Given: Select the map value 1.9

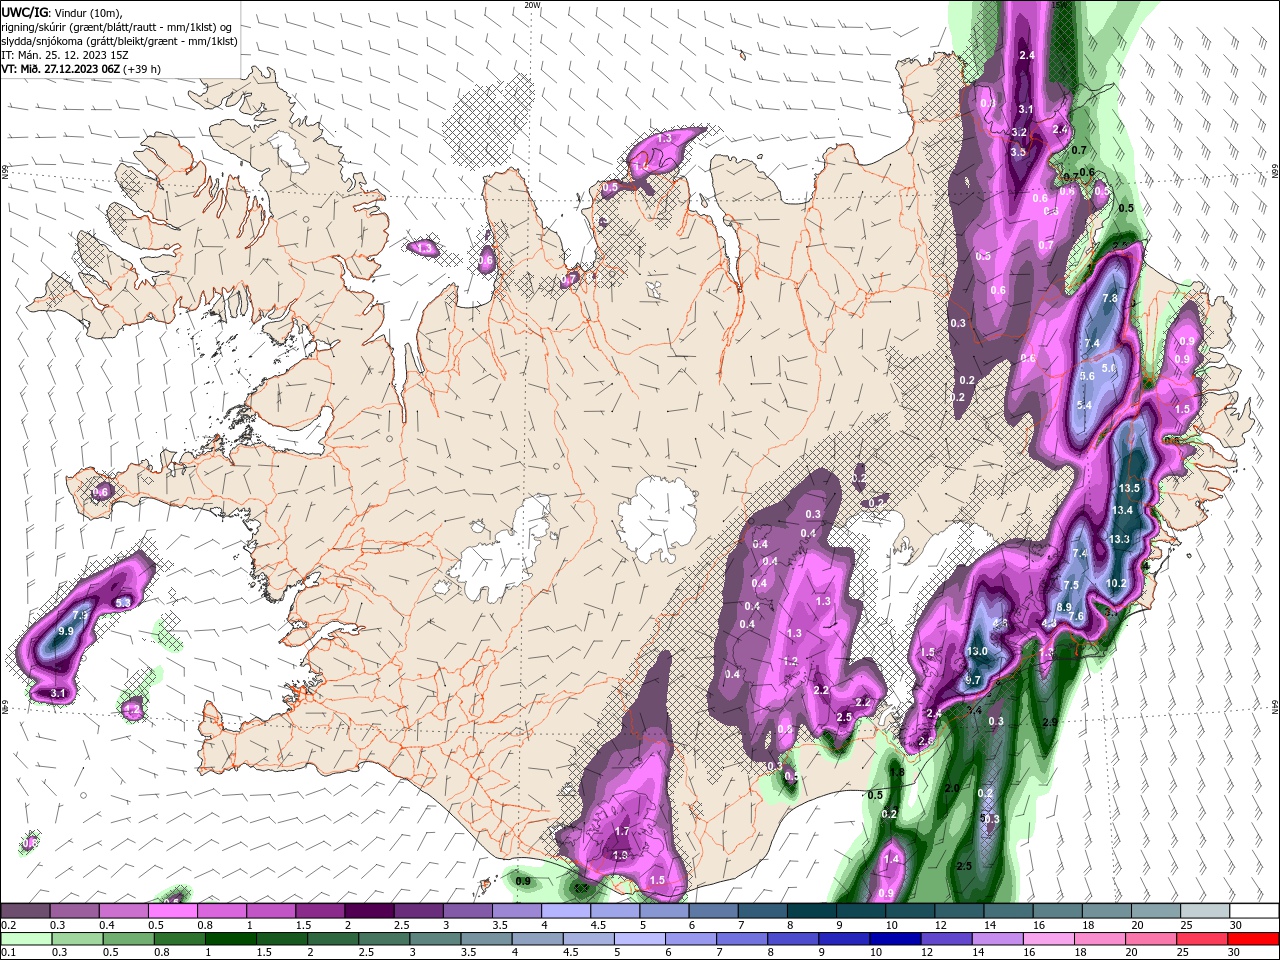Looking at the screenshot, I should (x=620, y=855).
